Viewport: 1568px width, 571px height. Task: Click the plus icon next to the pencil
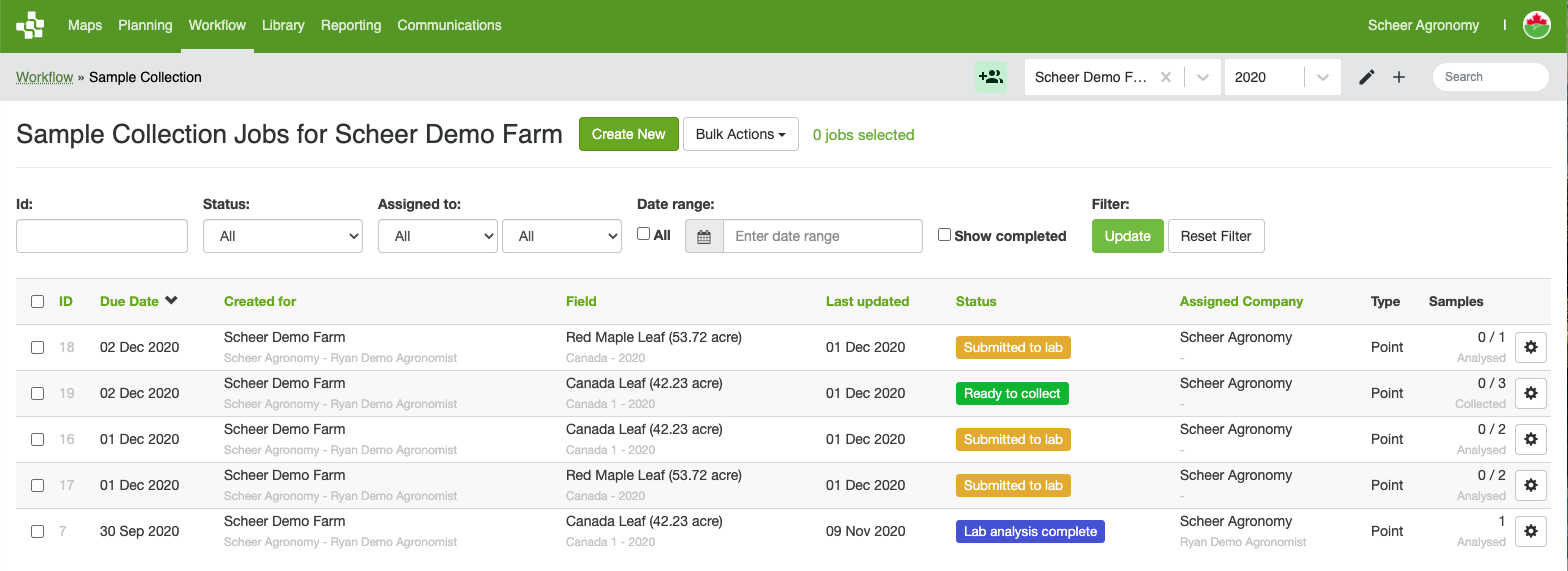(x=1399, y=77)
